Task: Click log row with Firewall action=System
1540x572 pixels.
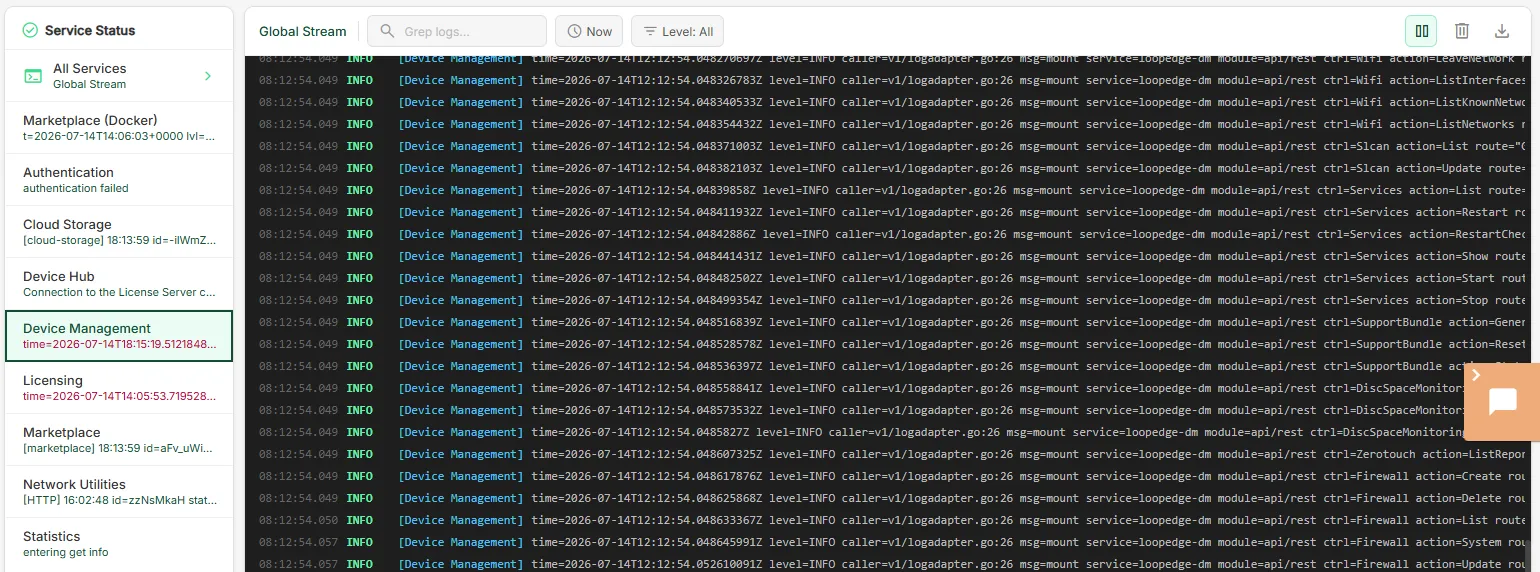Action: tap(886, 542)
